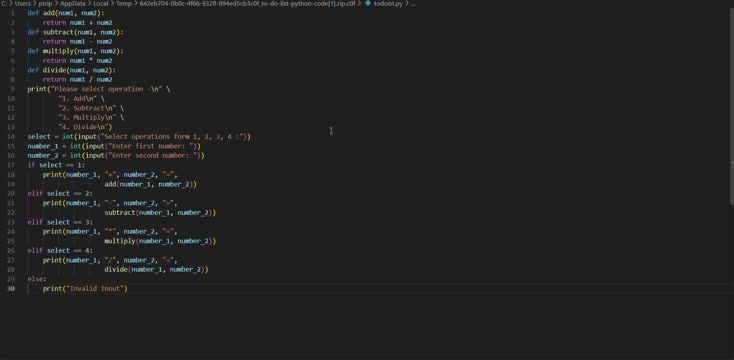Viewport: 734px width, 360px height.
Task: Click the "3. Multiply\n" string
Action: [87, 118]
